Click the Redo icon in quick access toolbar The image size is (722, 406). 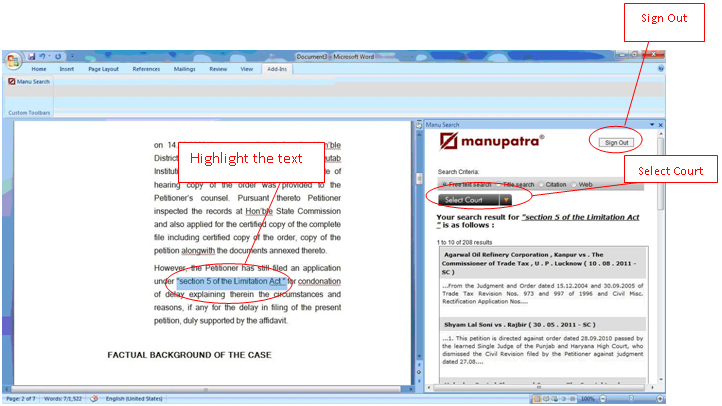coord(59,56)
